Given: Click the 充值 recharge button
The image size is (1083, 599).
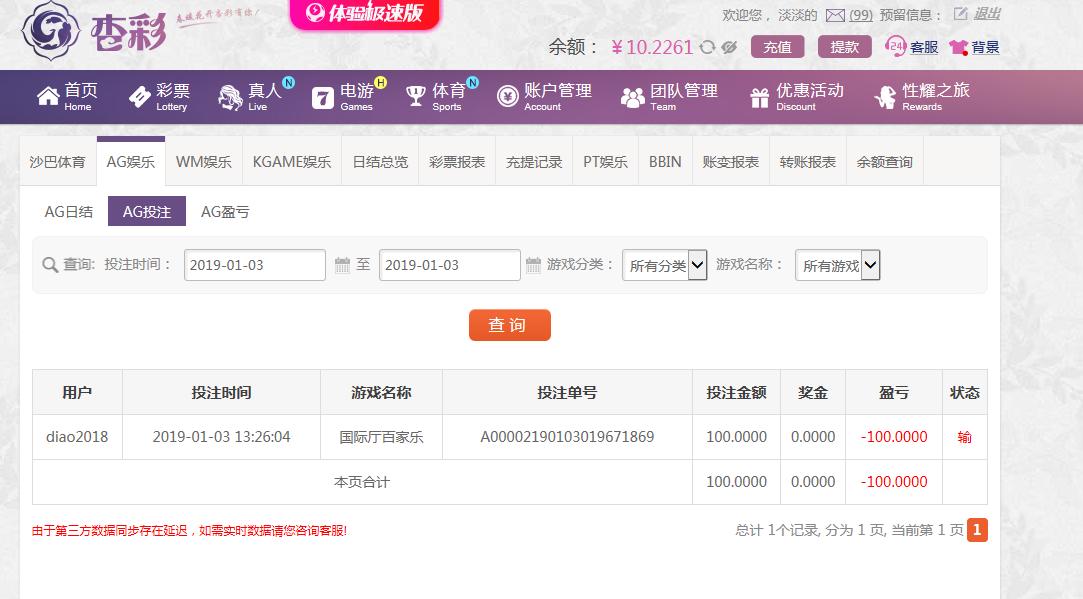Looking at the screenshot, I should click(x=777, y=47).
